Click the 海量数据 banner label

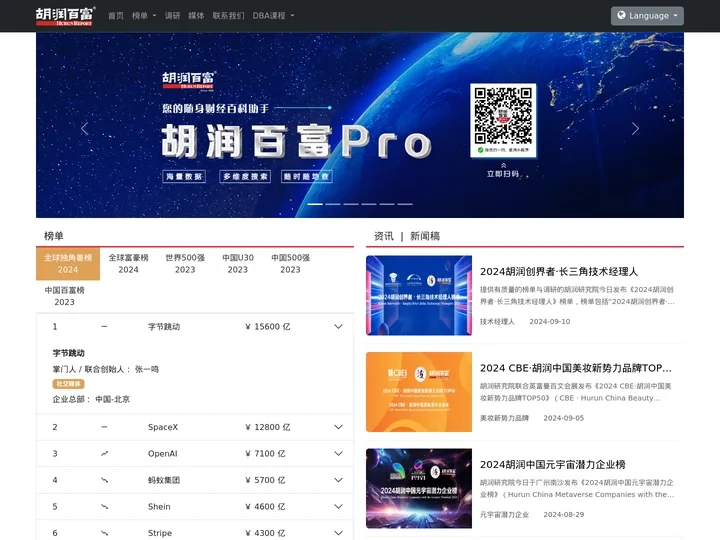(184, 176)
